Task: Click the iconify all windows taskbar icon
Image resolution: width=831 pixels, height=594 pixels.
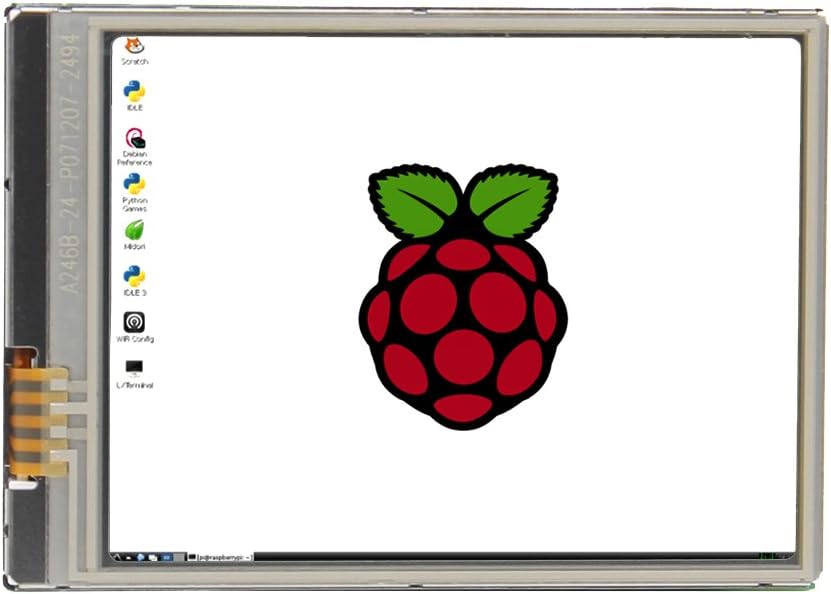Action: [x=153, y=558]
